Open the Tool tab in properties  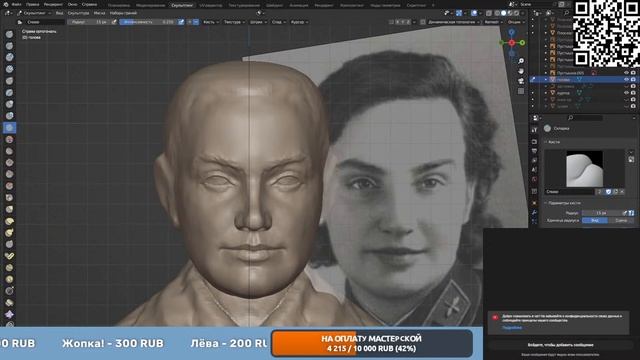click(535, 130)
